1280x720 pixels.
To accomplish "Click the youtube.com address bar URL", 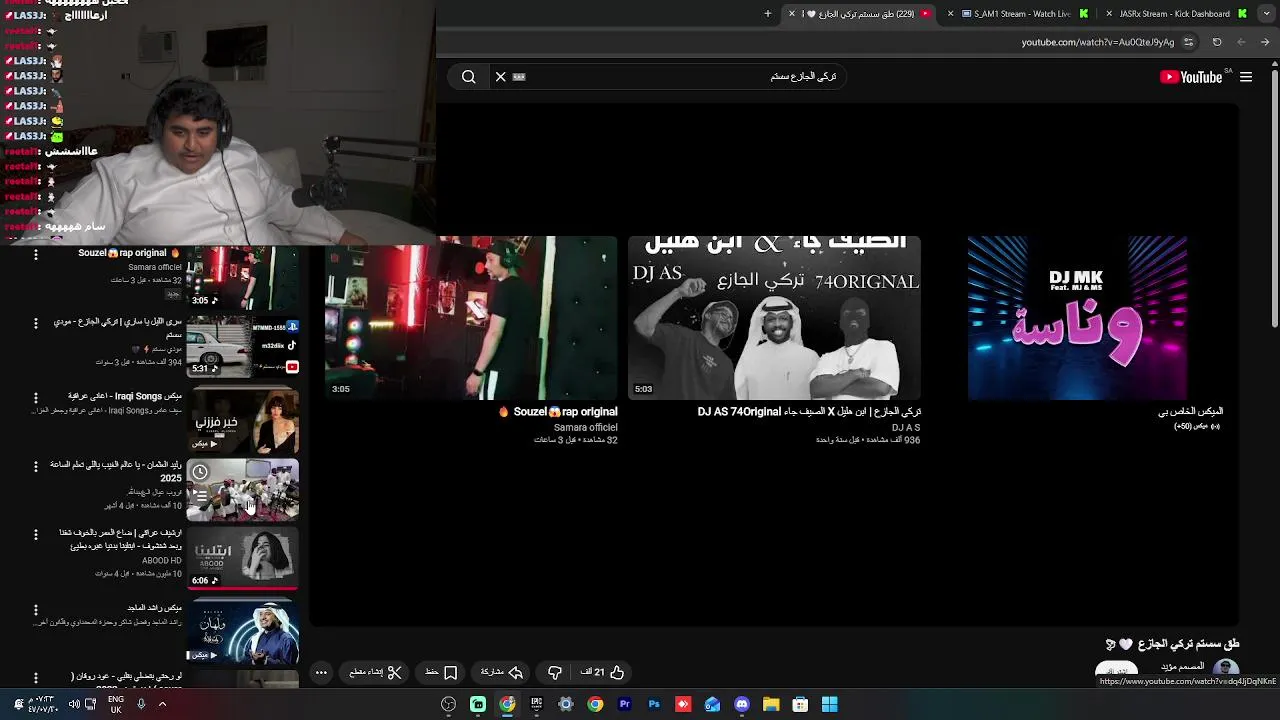I will tap(1098, 42).
